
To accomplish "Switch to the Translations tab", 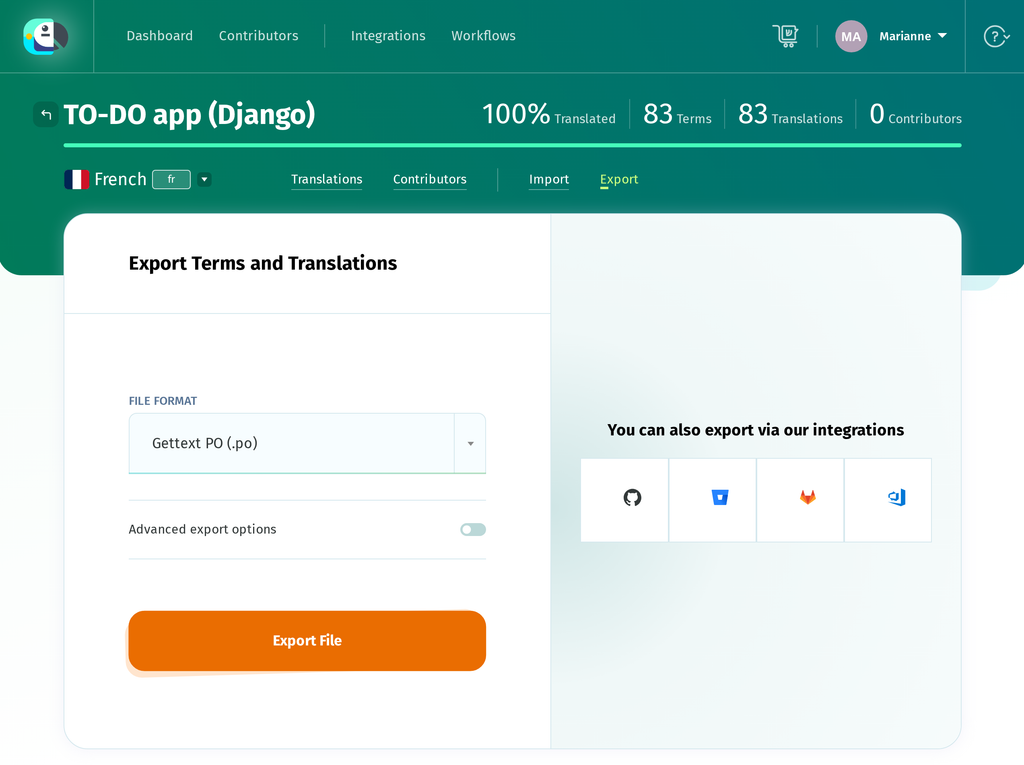I will click(327, 179).
